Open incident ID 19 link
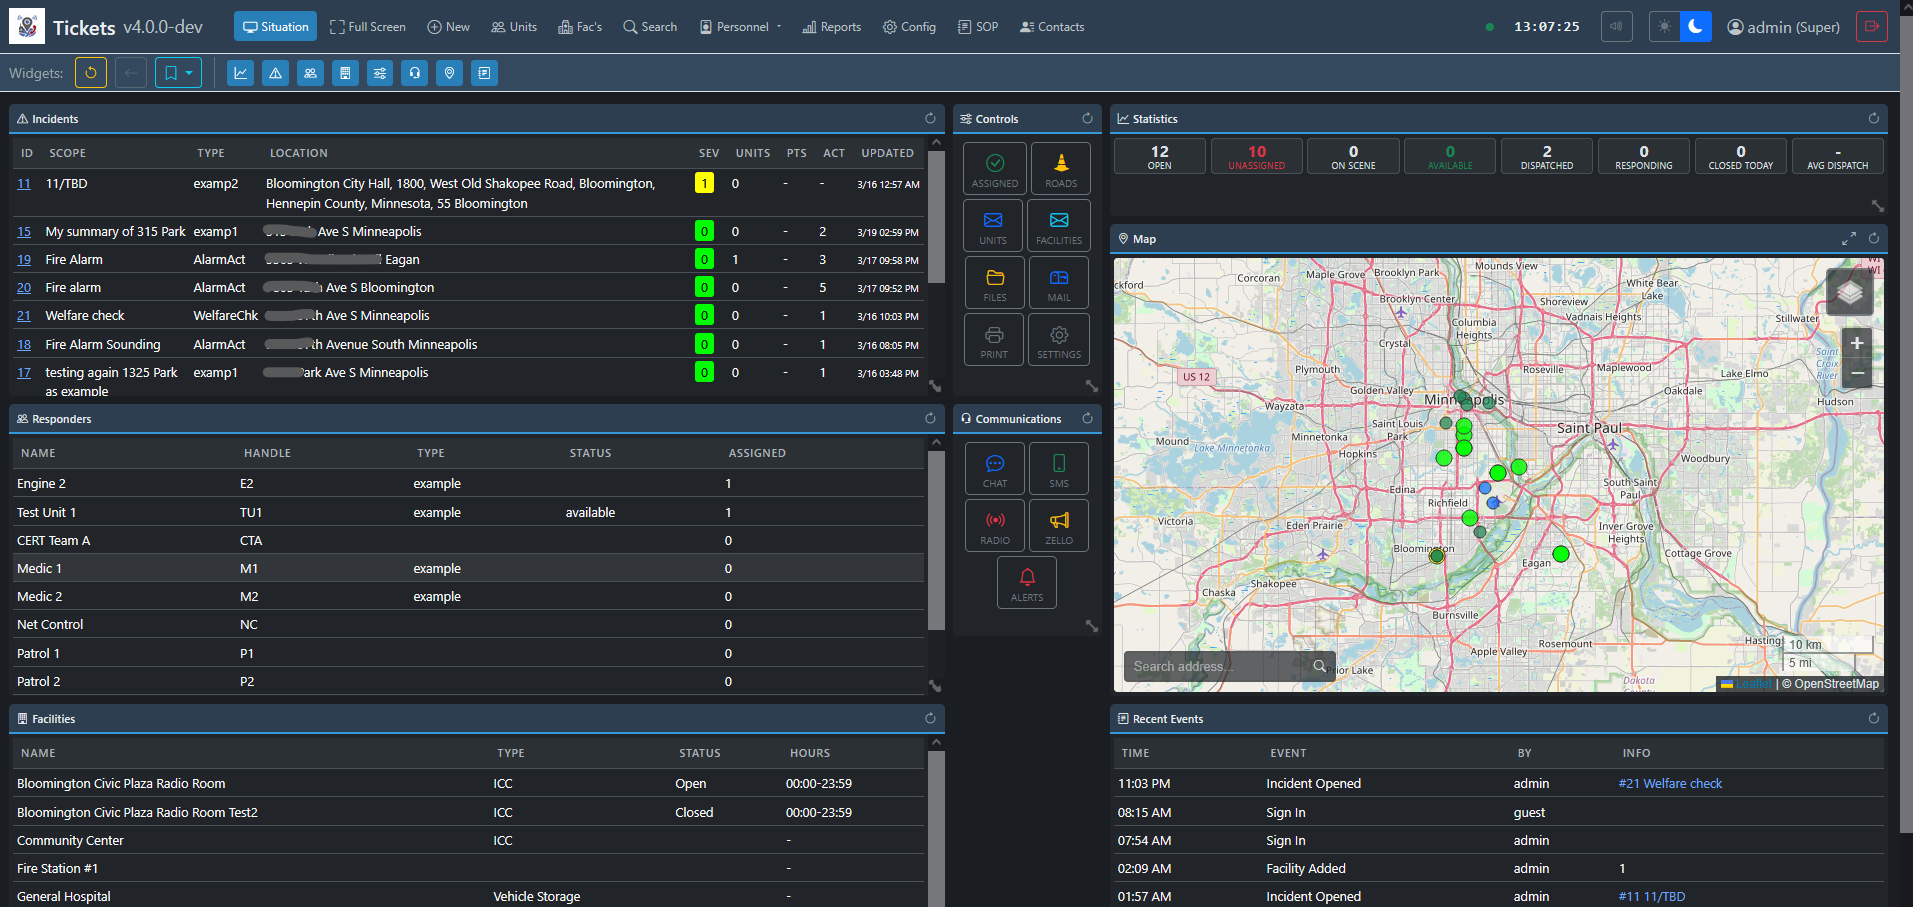Viewport: 1913px width, 907px height. [x=24, y=260]
